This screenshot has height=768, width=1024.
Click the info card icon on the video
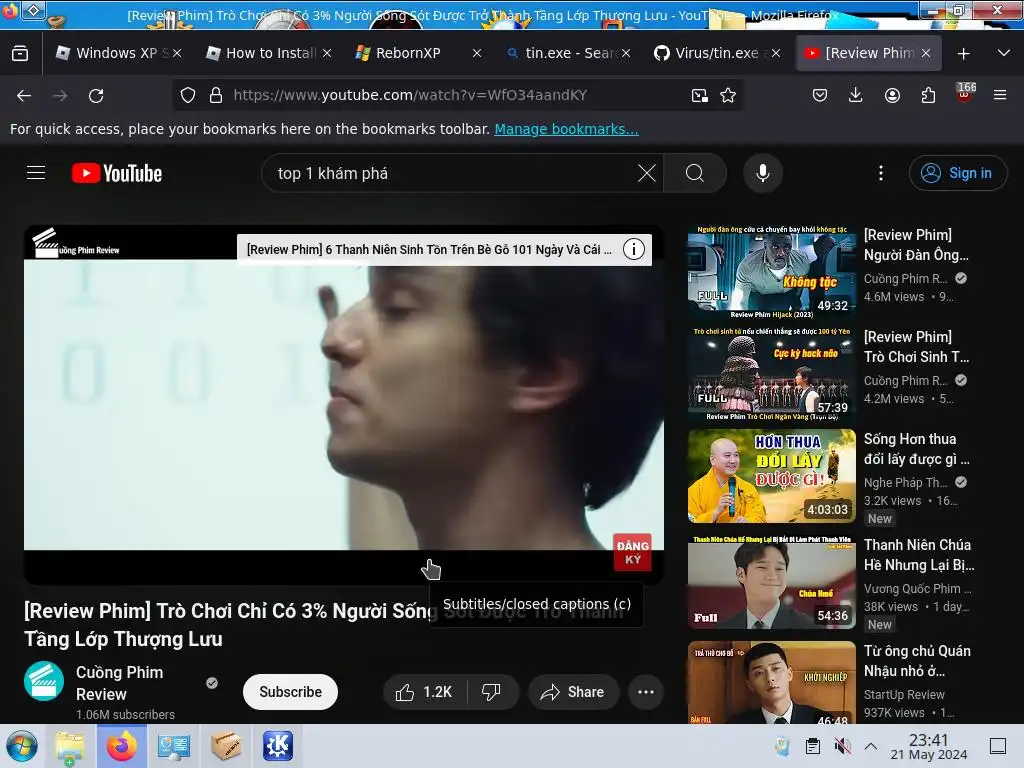pos(633,249)
